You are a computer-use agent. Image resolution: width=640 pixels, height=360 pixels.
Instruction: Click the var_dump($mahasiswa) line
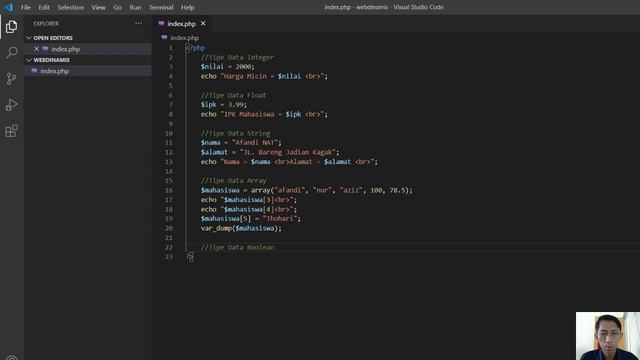pyautogui.click(x=241, y=228)
